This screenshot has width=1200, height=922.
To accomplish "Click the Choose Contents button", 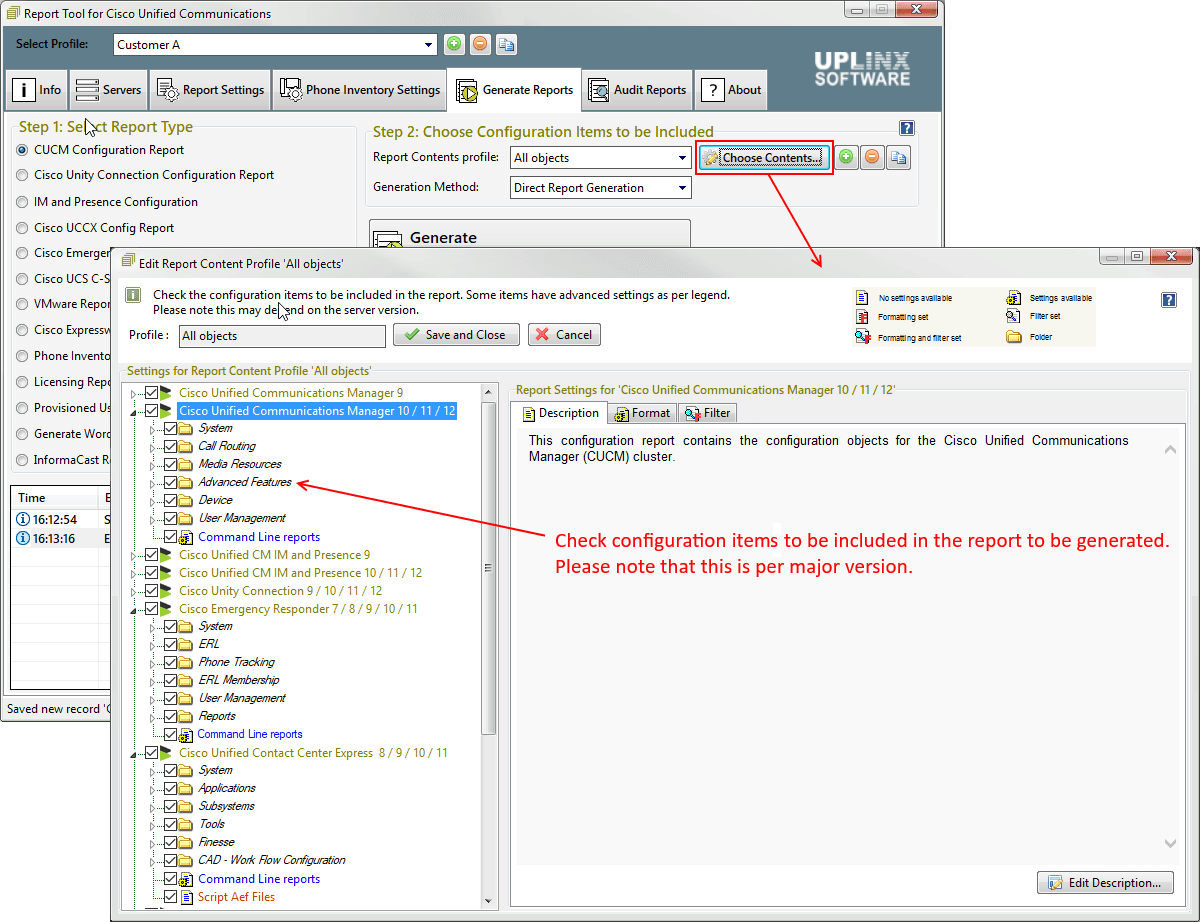I will coord(764,157).
